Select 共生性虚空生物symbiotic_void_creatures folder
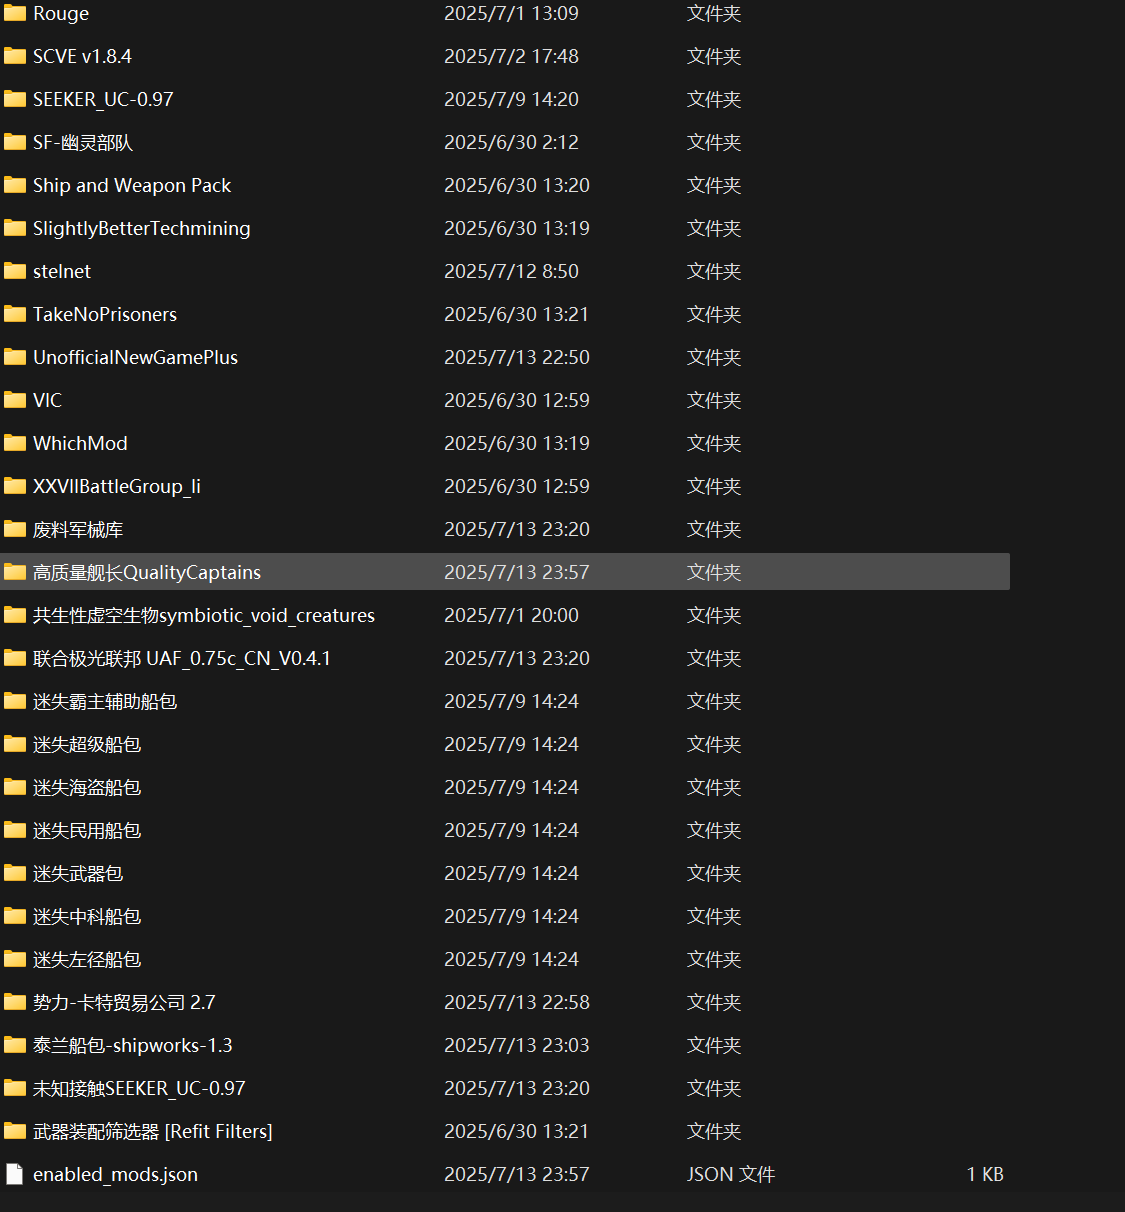Image resolution: width=1125 pixels, height=1212 pixels. click(204, 615)
